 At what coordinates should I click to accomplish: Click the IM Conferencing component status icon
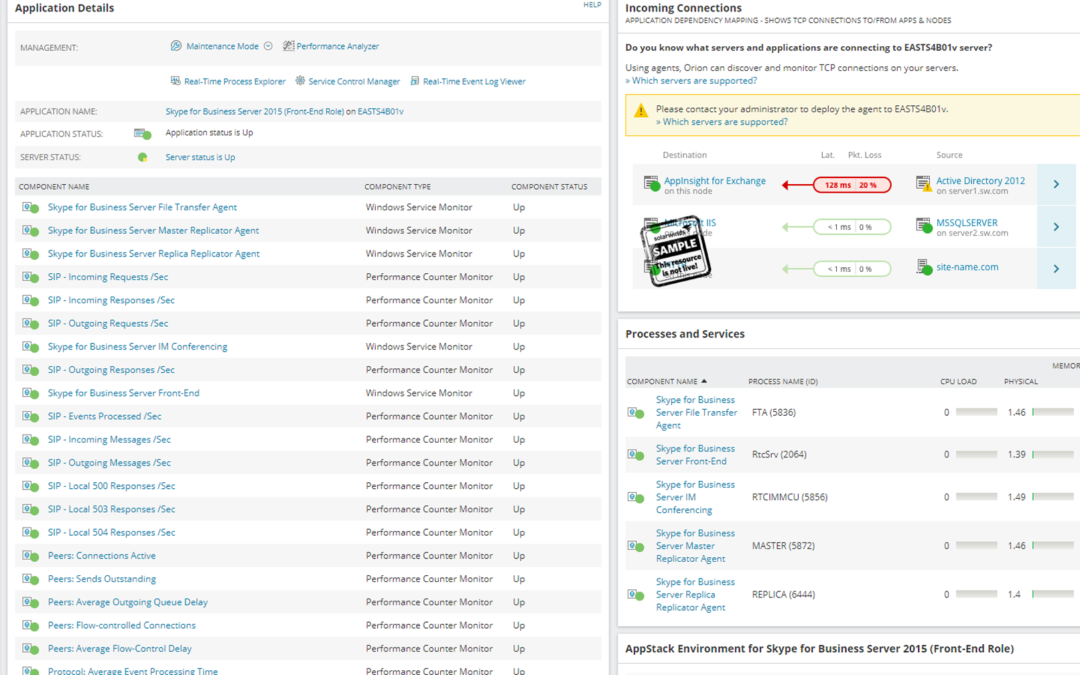pyautogui.click(x=30, y=347)
